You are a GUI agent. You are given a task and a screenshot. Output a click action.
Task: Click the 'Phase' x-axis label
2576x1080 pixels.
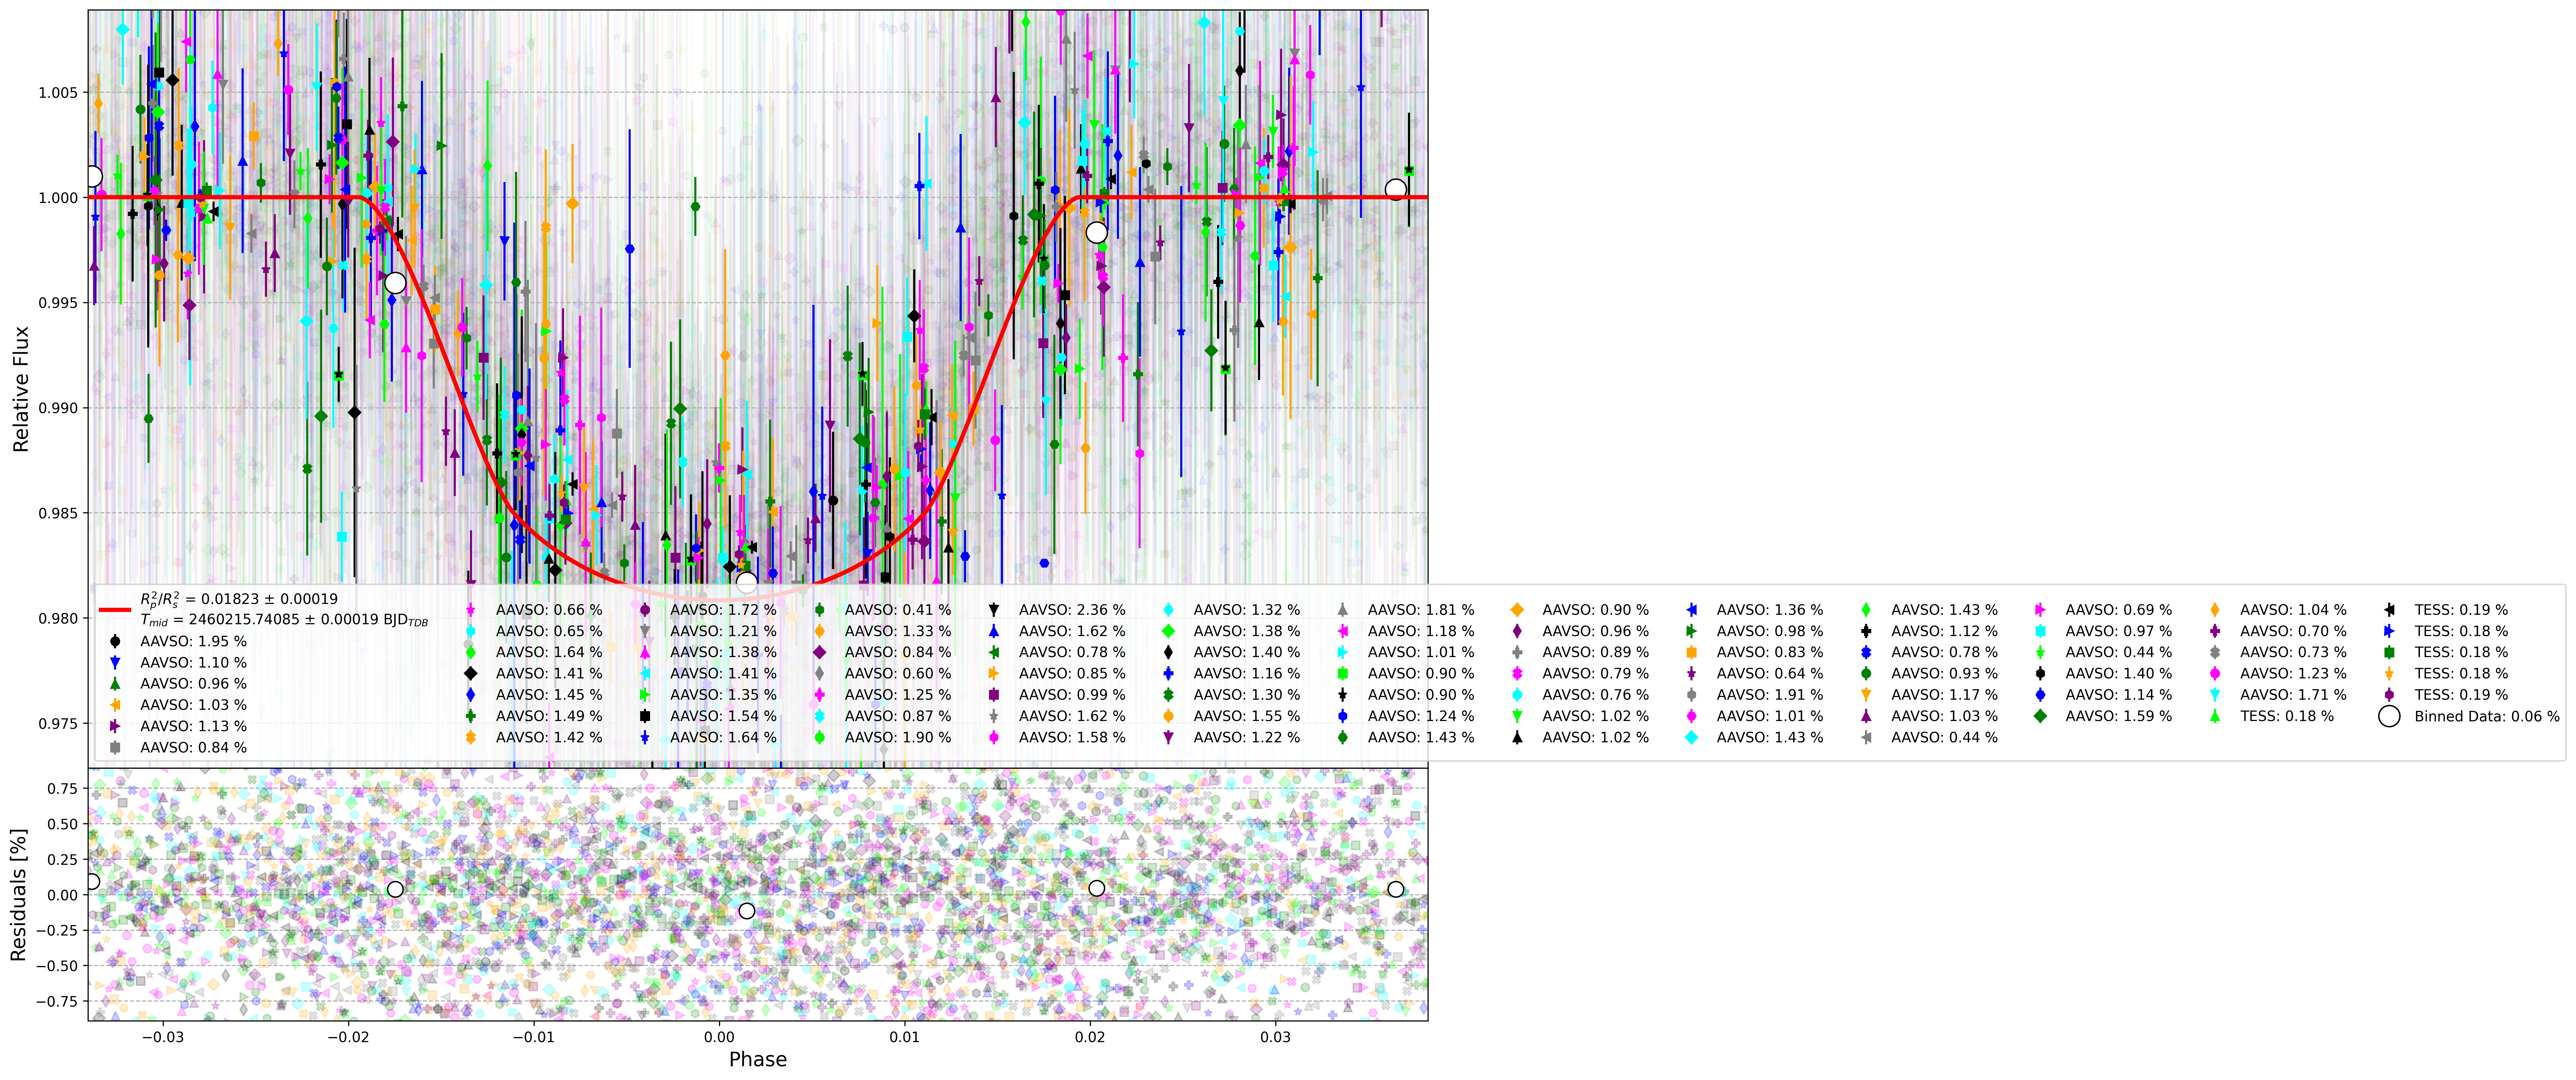tap(758, 1060)
